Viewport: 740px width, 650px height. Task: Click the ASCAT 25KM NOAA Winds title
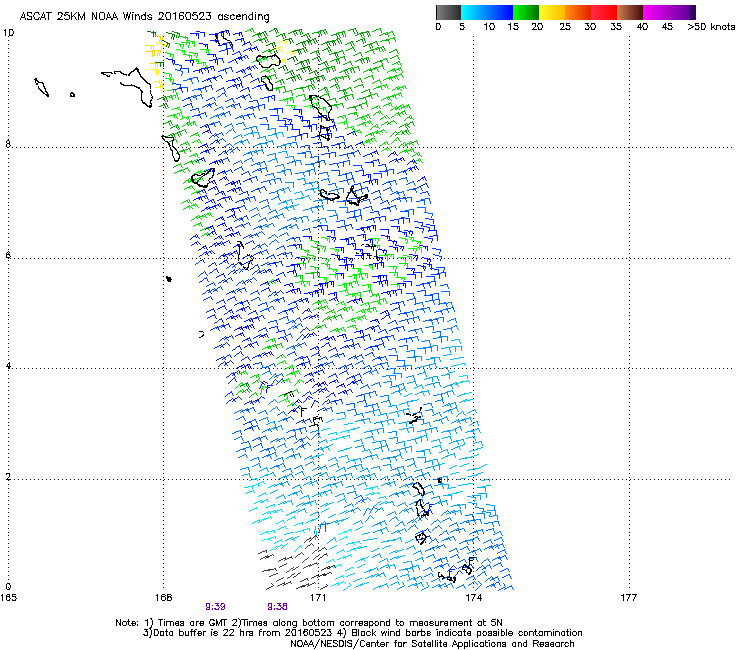144,16
